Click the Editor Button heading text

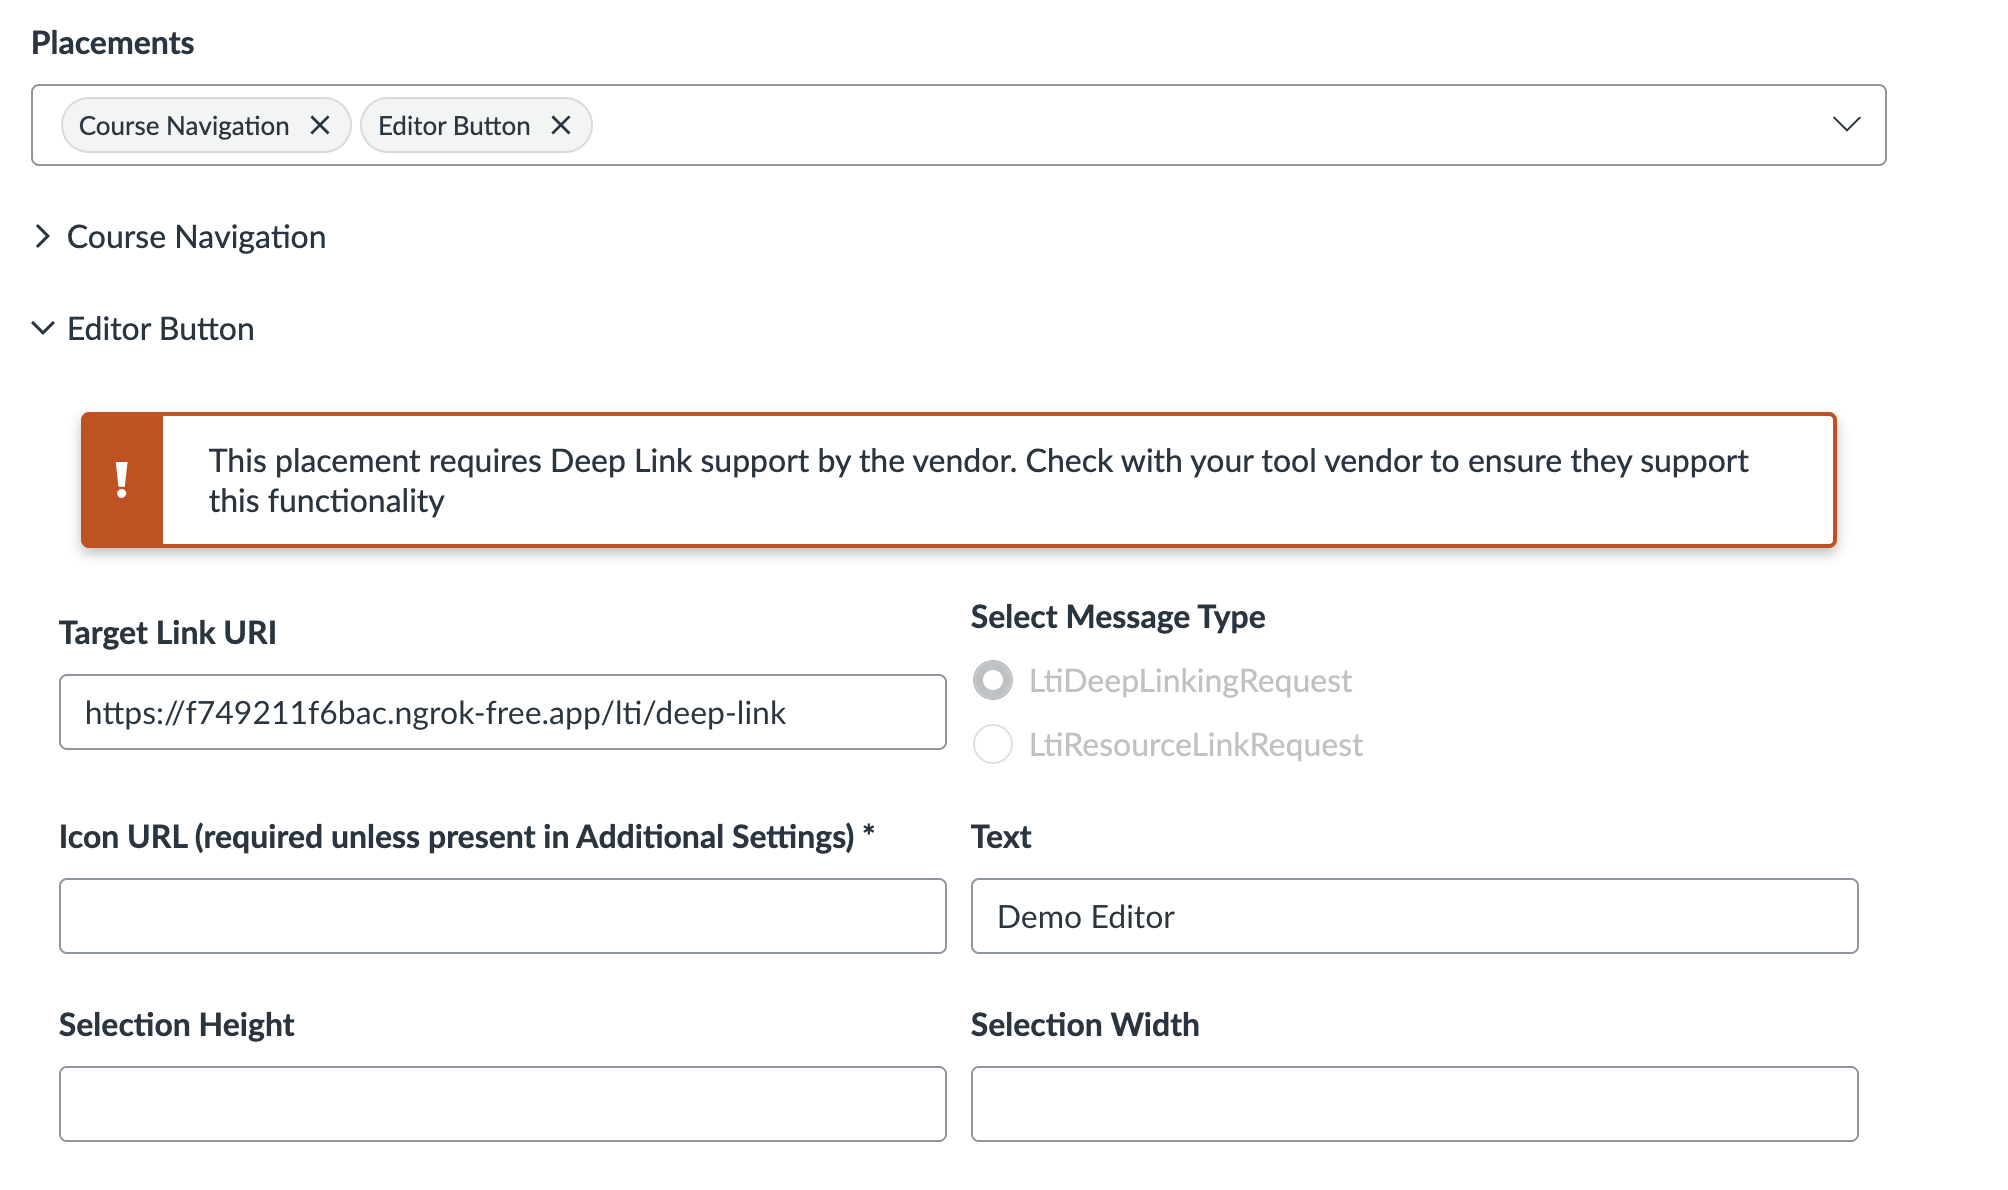click(160, 328)
